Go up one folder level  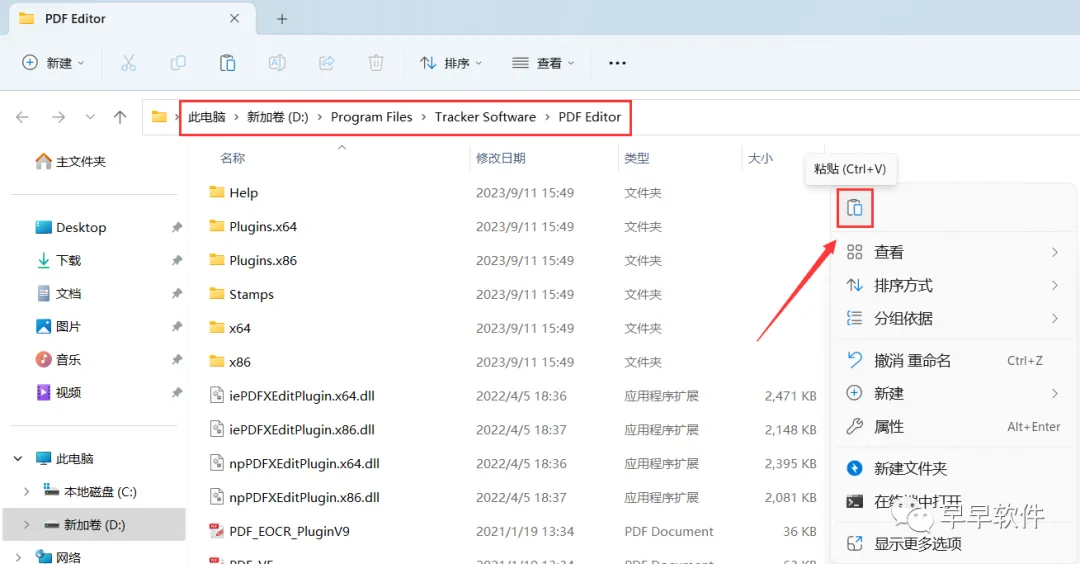coord(120,117)
